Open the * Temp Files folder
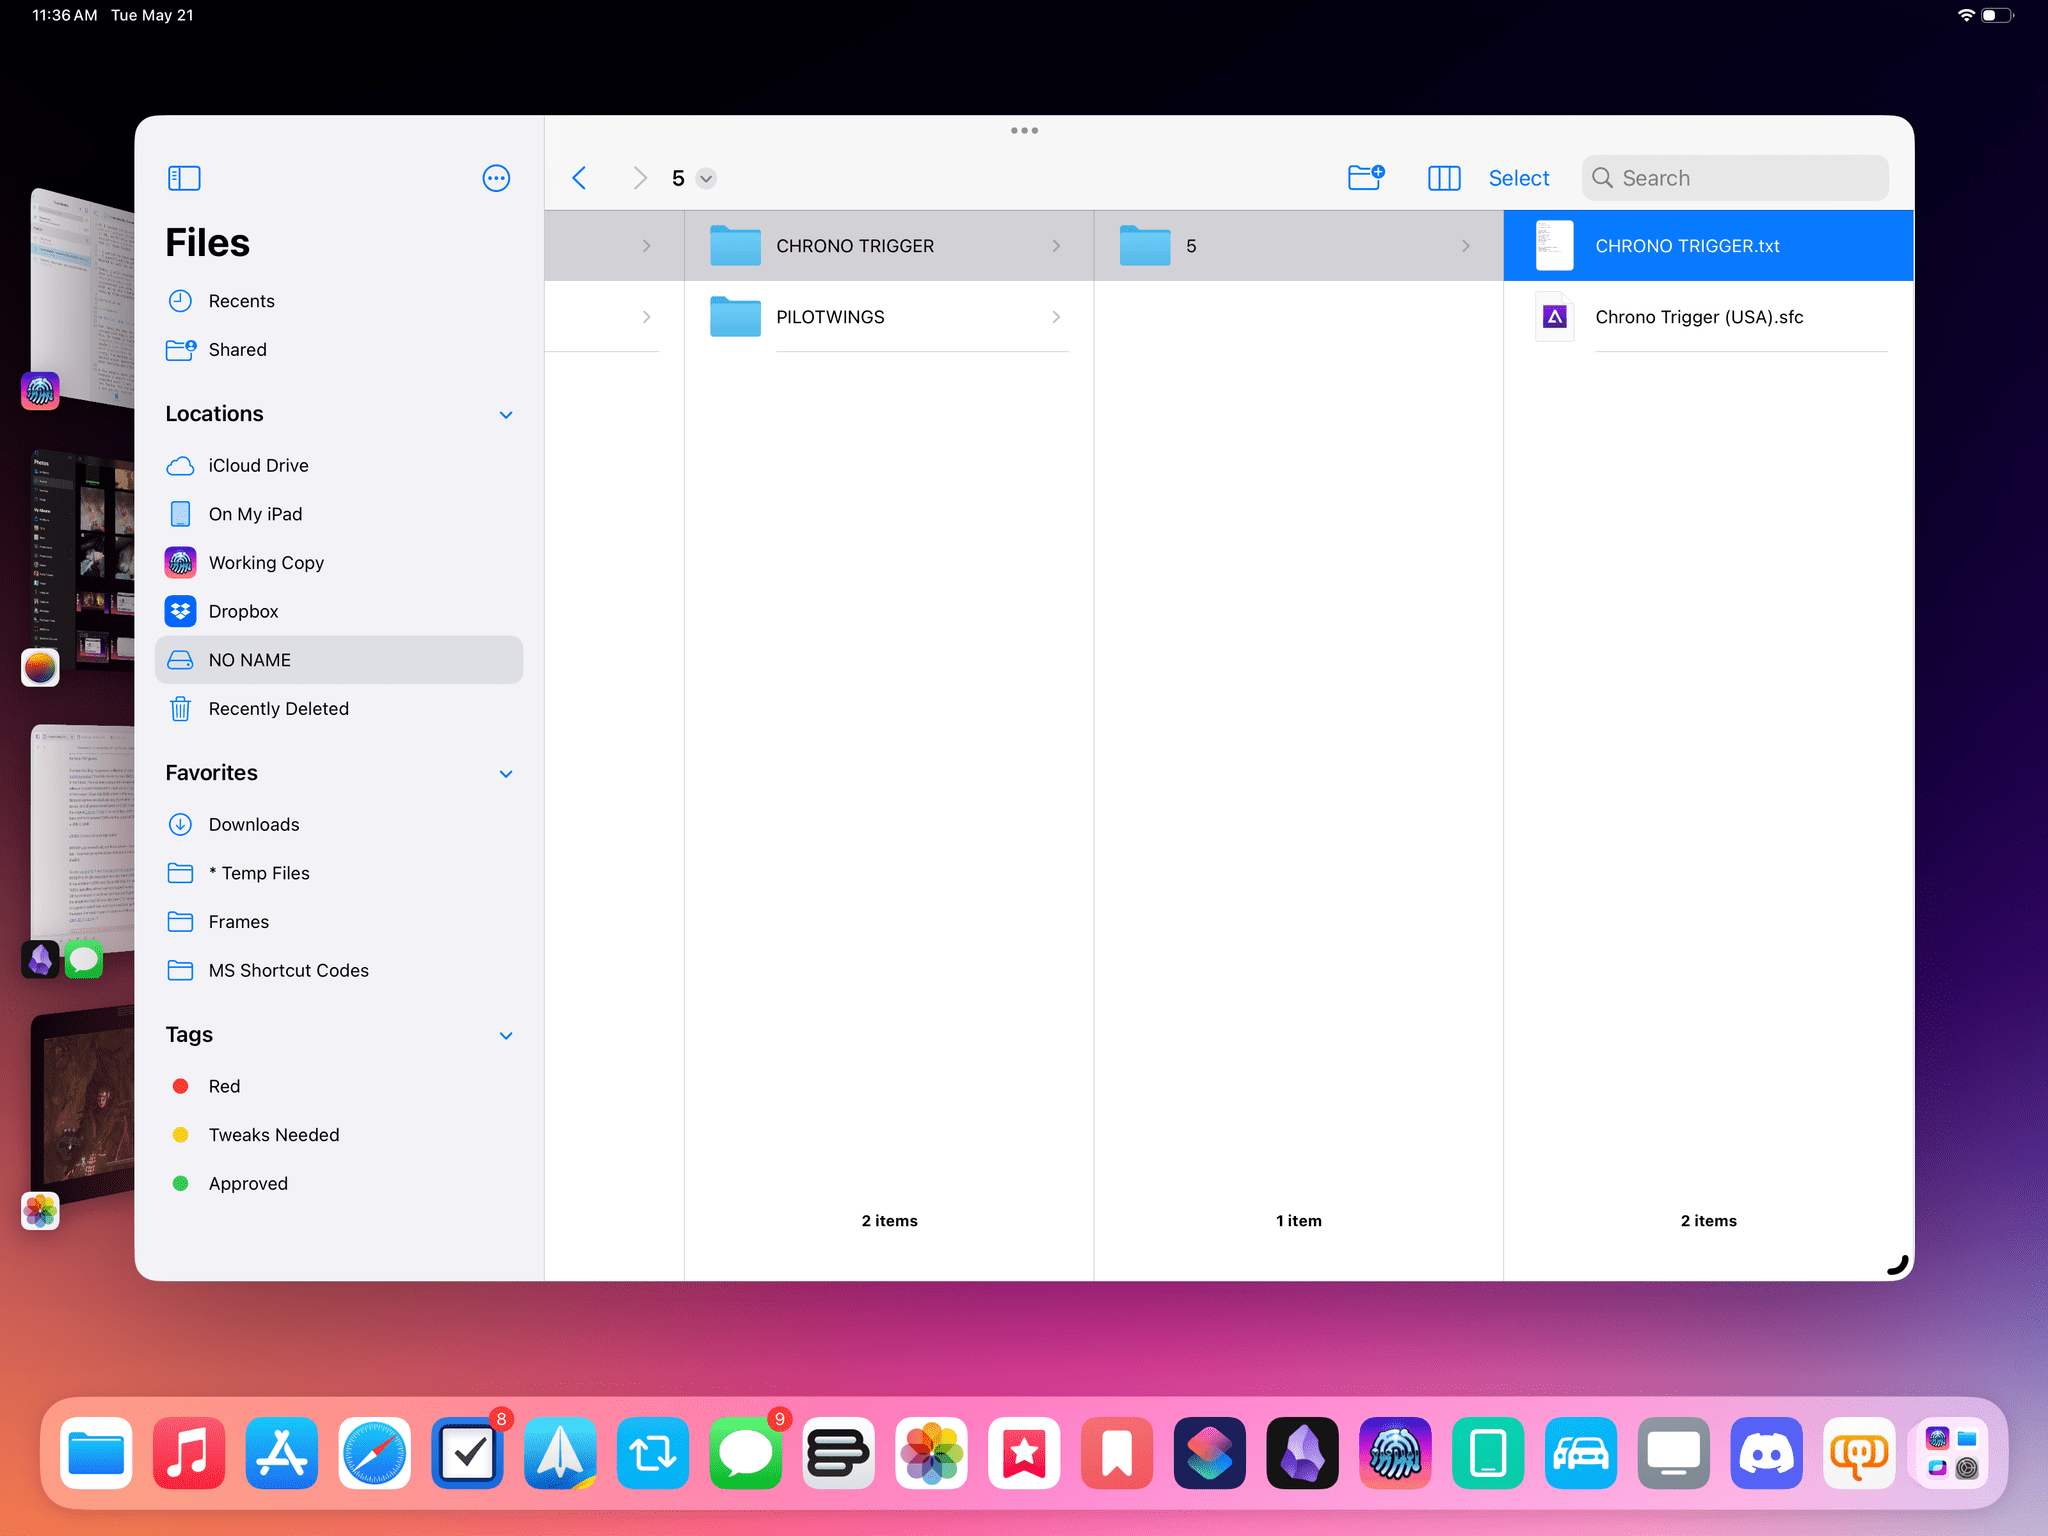Screen dimensions: 2048x1536 pyautogui.click(x=339, y=873)
